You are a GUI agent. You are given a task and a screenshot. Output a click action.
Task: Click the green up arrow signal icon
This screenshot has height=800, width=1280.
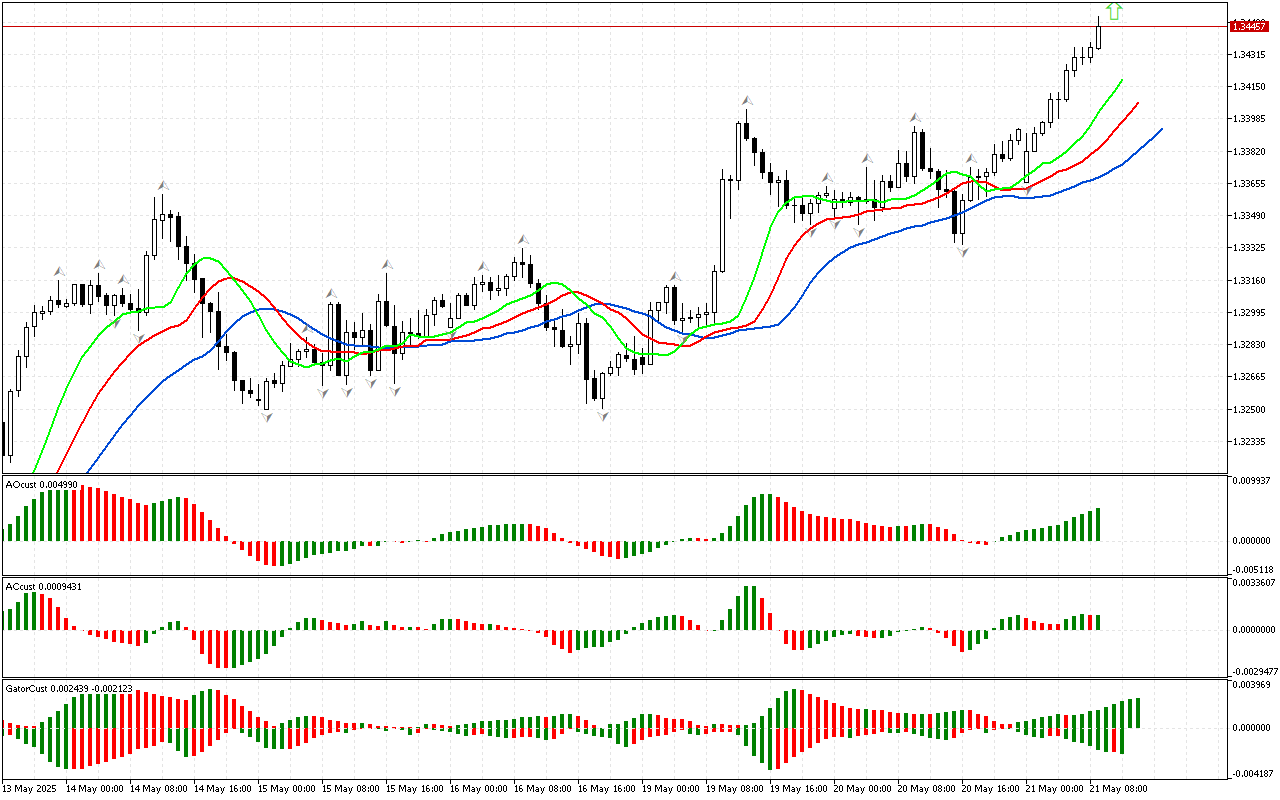point(1114,11)
